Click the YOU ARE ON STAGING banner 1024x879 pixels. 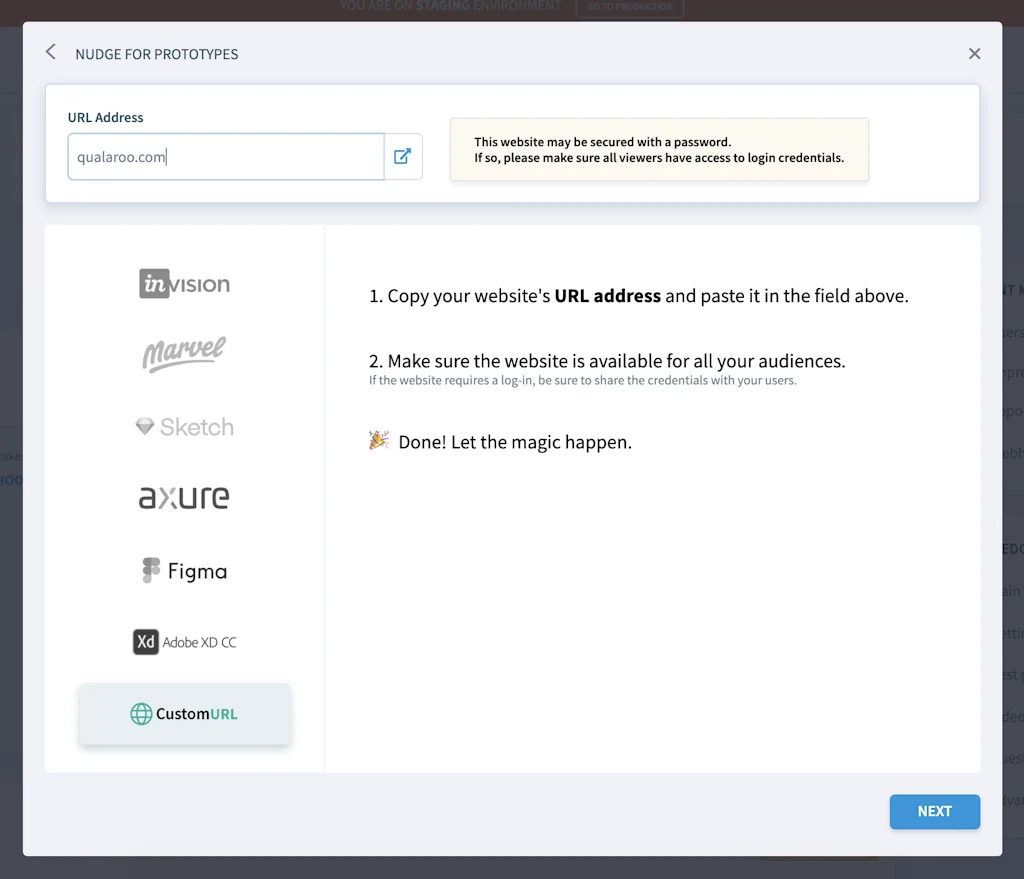point(450,7)
